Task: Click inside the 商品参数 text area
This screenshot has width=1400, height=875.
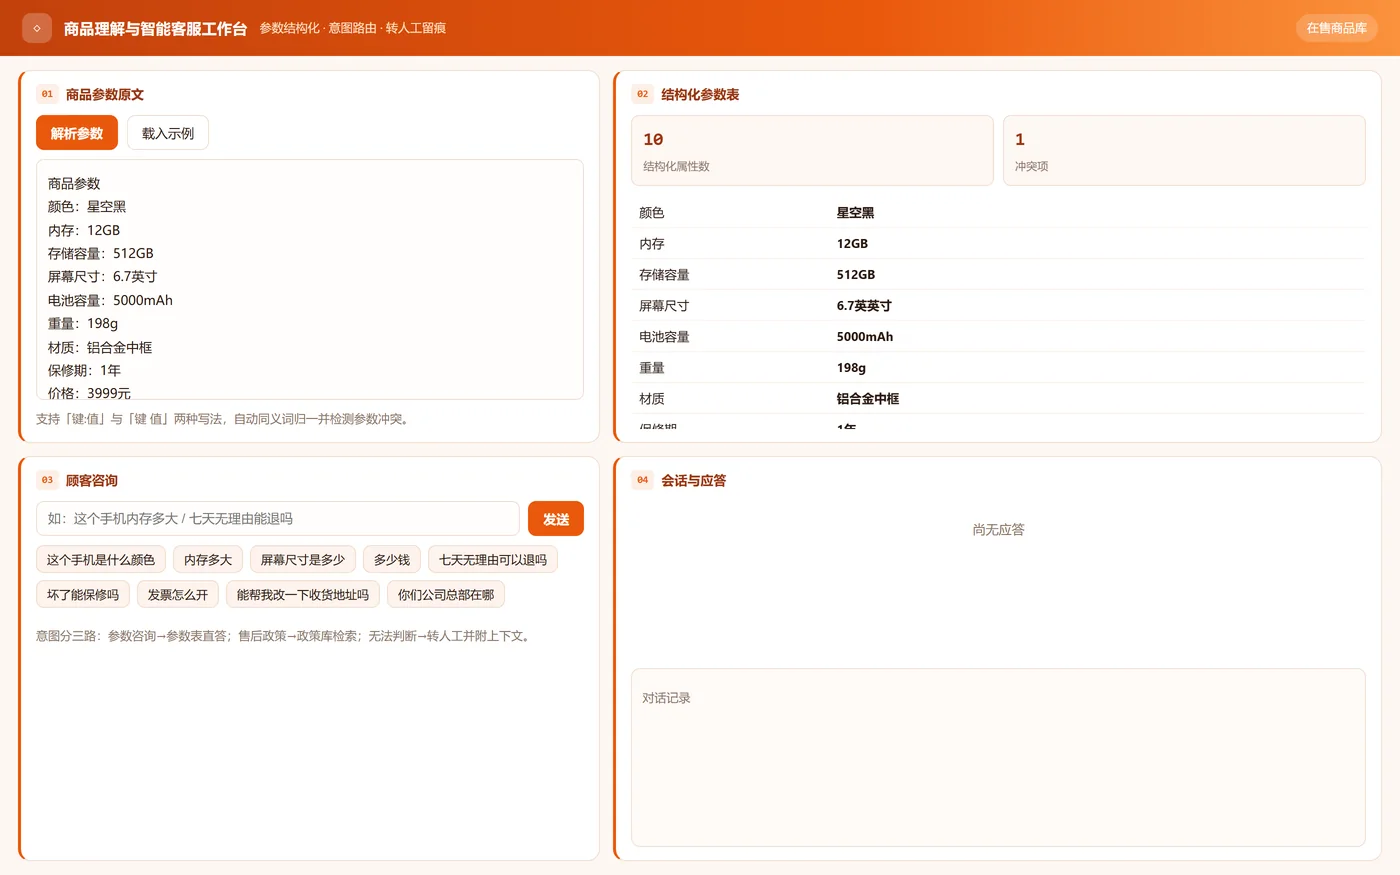Action: [310, 280]
